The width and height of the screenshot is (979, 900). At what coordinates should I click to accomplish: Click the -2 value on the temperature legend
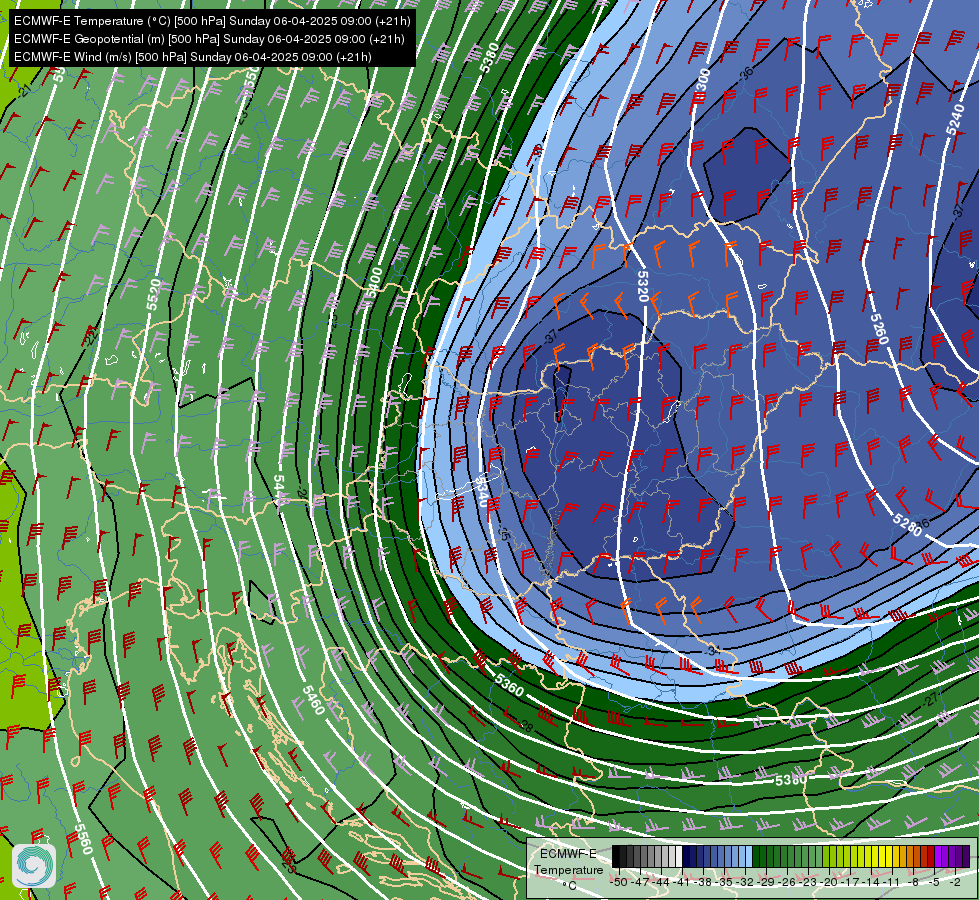tap(955, 882)
